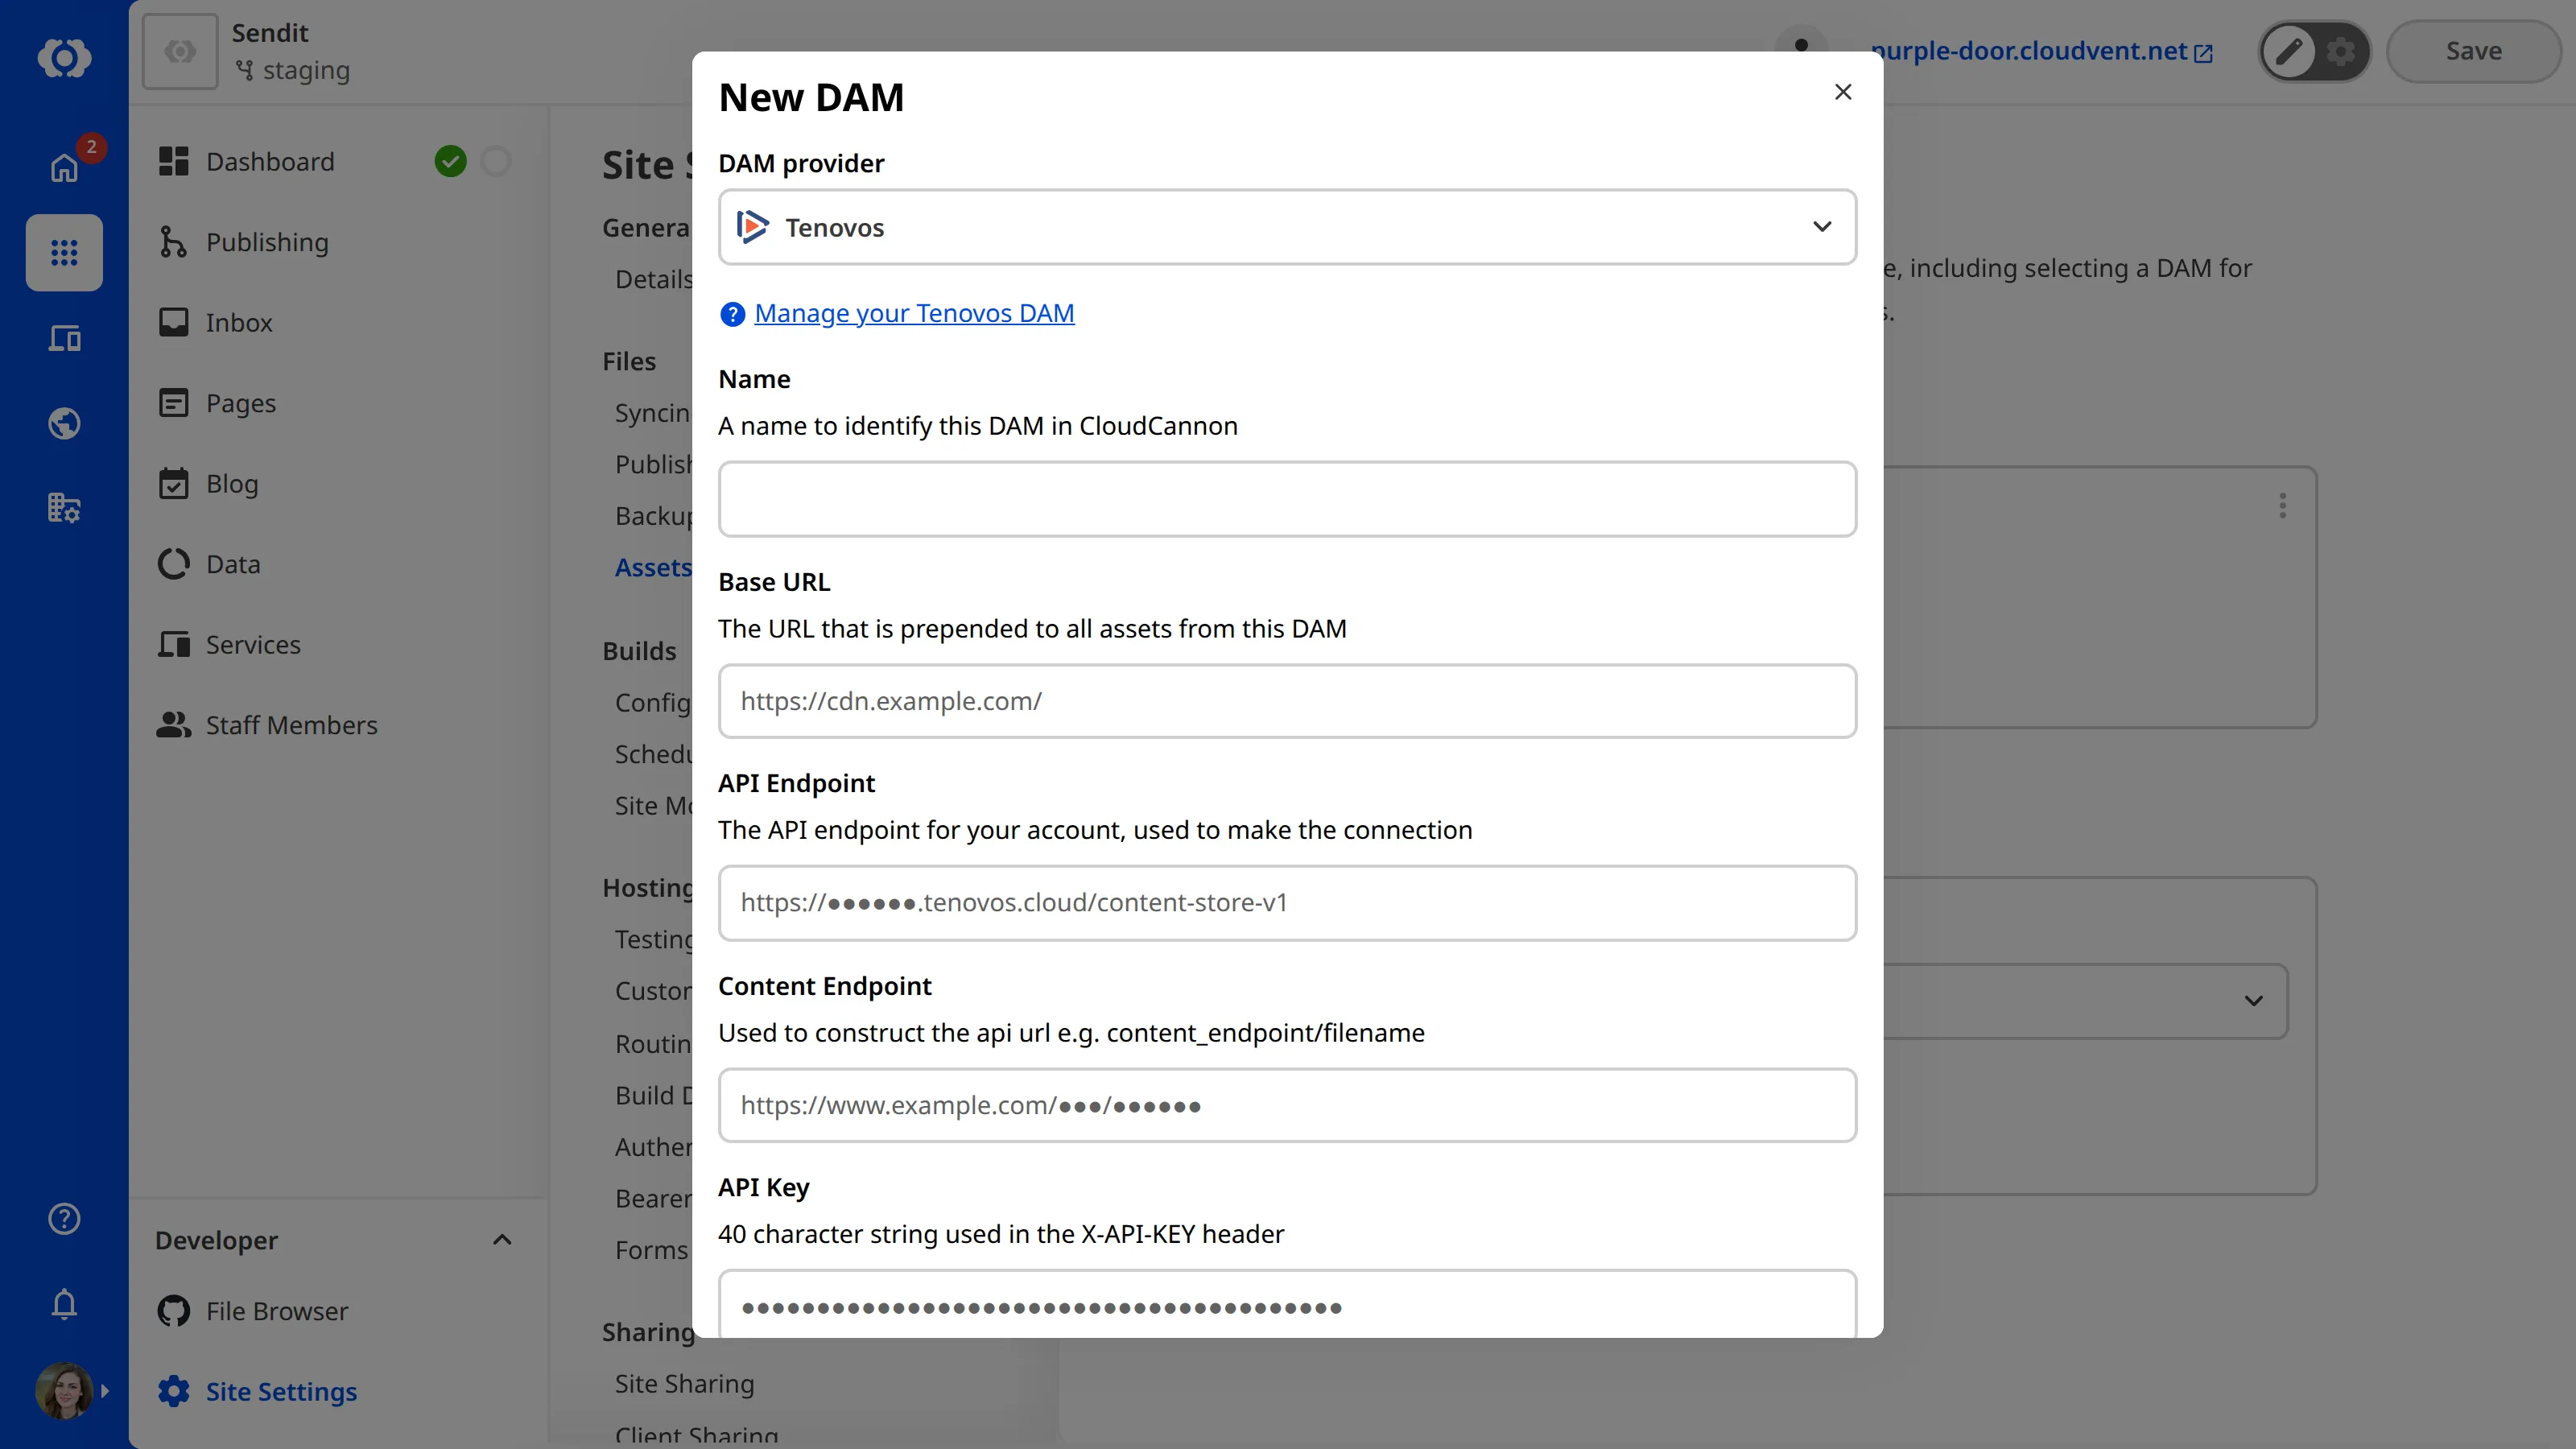This screenshot has width=2576, height=1449.
Task: Open the help question mark icon
Action: click(x=64, y=1218)
